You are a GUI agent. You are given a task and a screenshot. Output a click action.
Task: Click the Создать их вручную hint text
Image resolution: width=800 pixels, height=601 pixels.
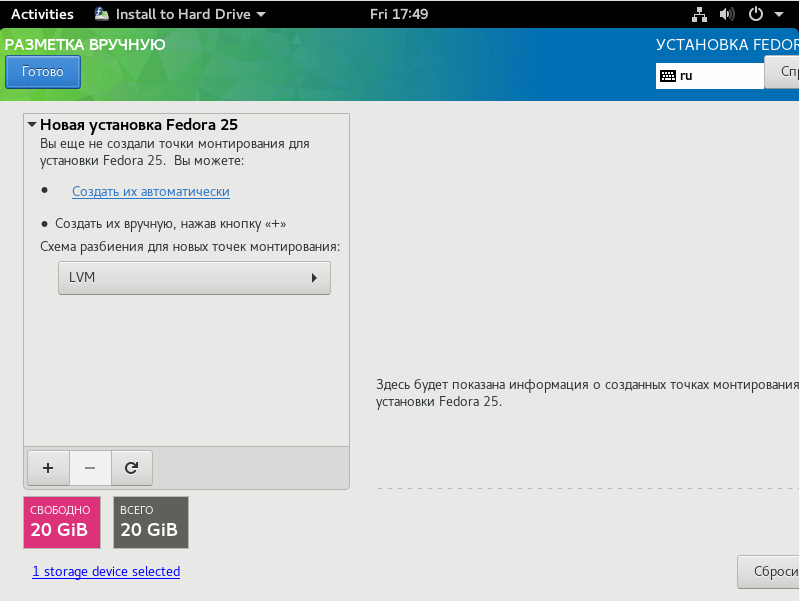click(170, 224)
